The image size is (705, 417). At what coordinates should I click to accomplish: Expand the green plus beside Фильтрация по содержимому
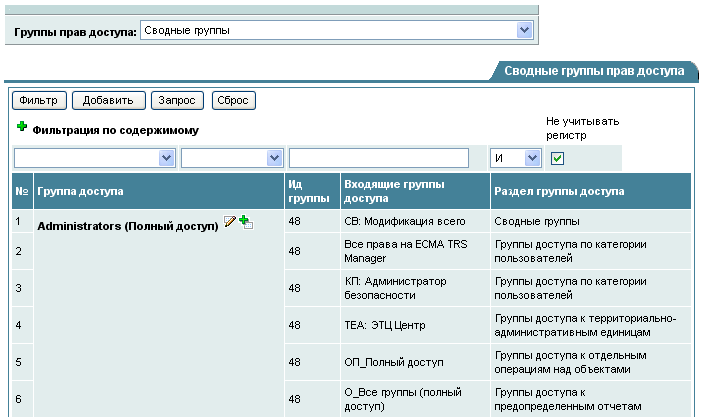click(x=22, y=127)
